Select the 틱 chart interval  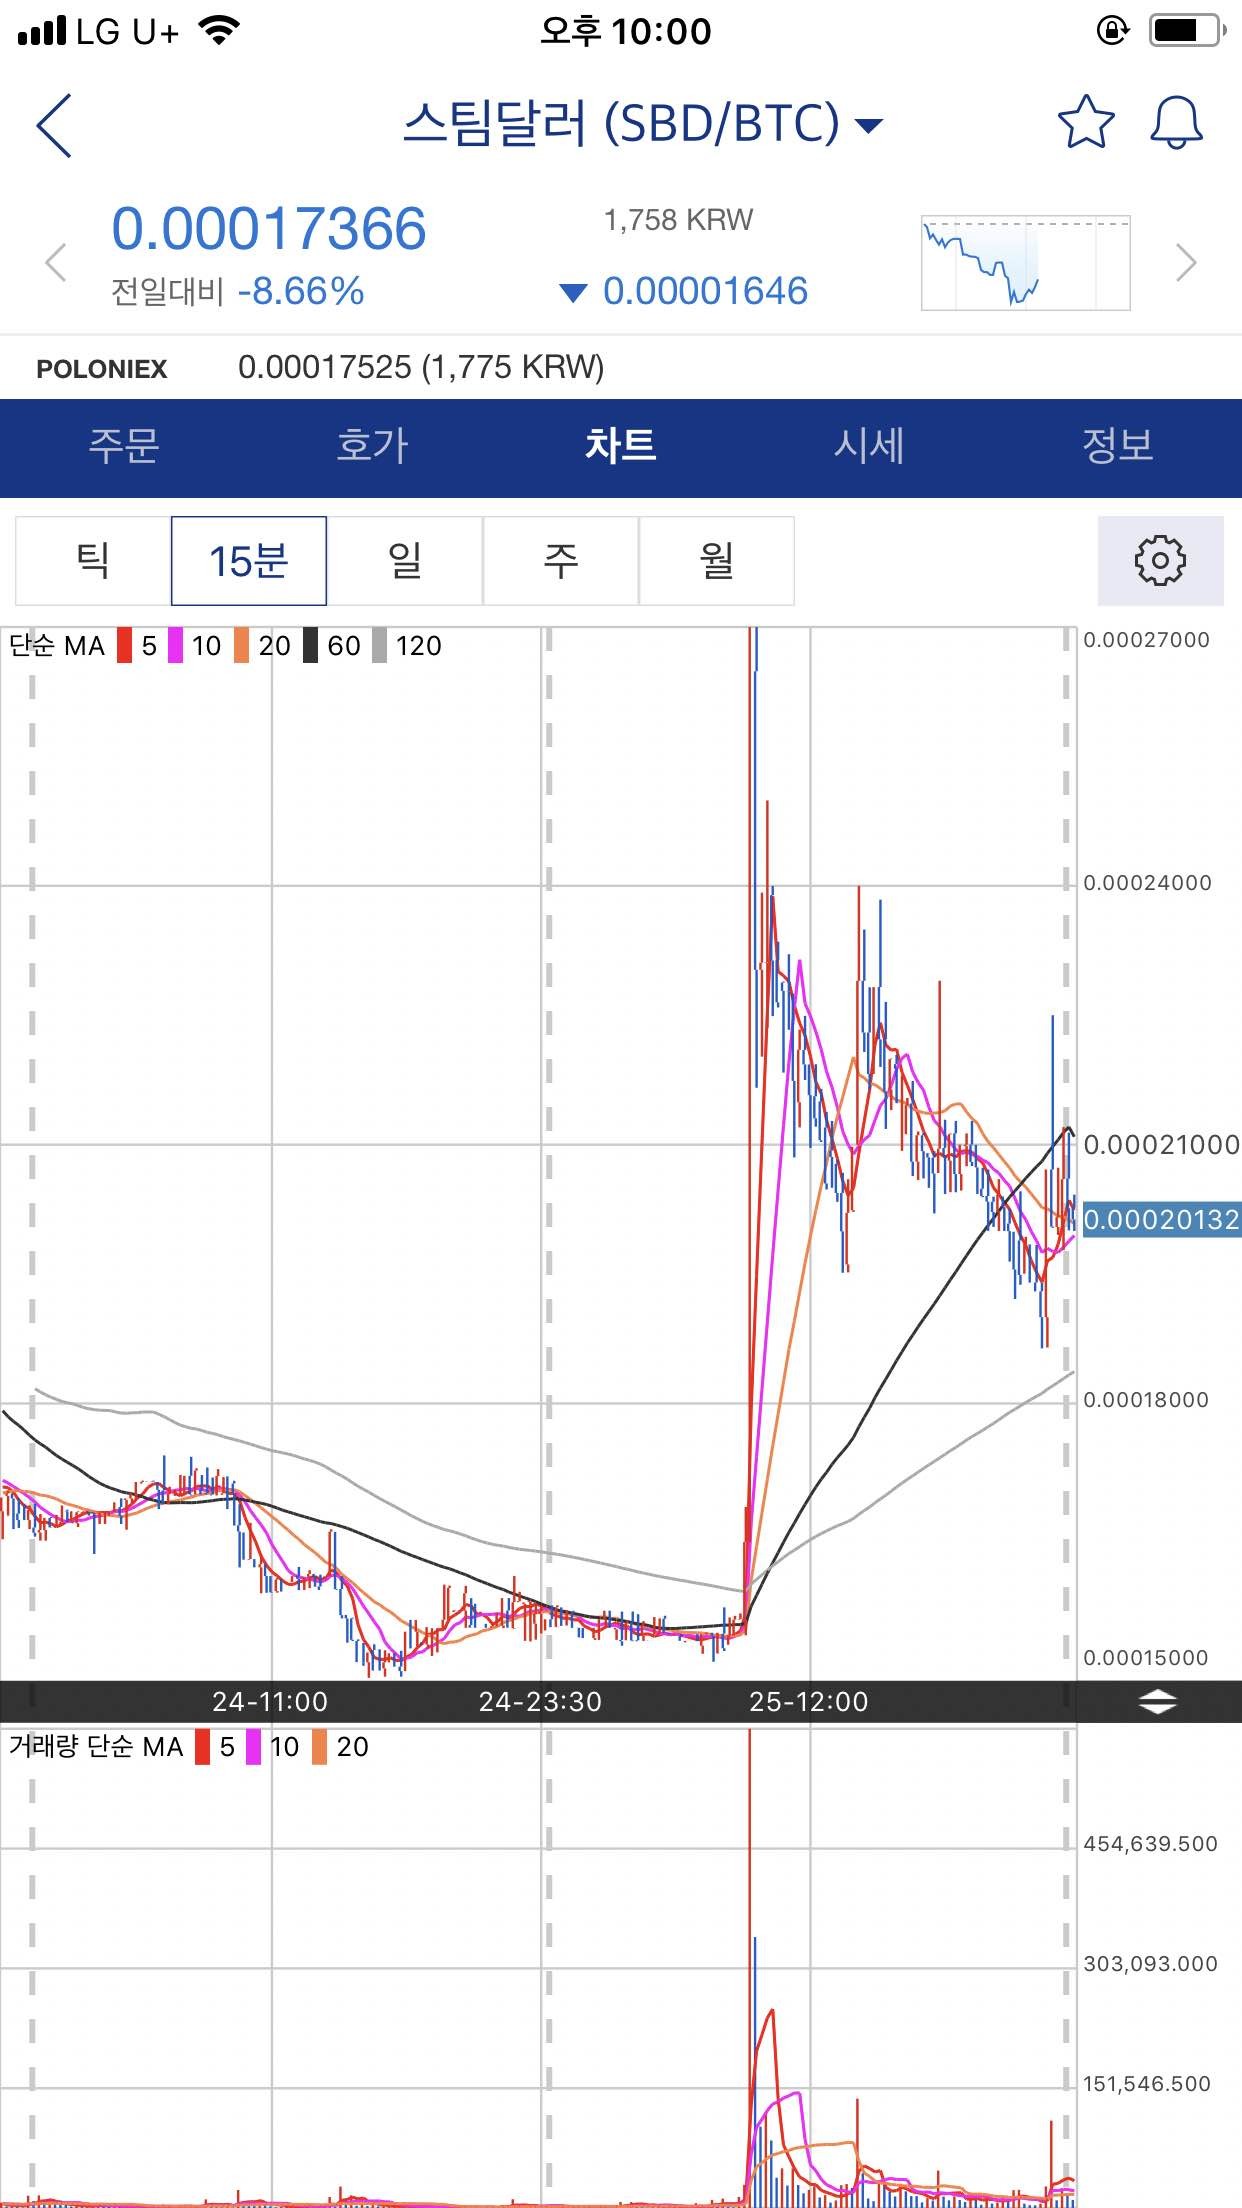pyautogui.click(x=93, y=561)
